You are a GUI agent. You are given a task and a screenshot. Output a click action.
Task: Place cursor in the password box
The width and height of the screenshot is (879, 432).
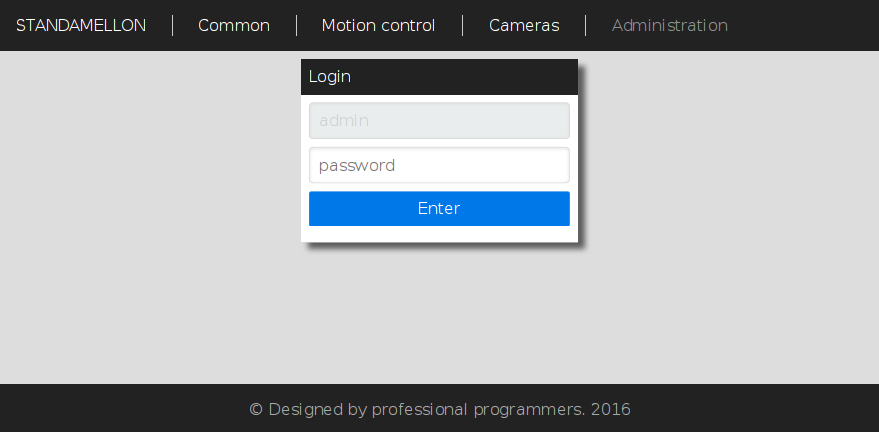click(439, 166)
